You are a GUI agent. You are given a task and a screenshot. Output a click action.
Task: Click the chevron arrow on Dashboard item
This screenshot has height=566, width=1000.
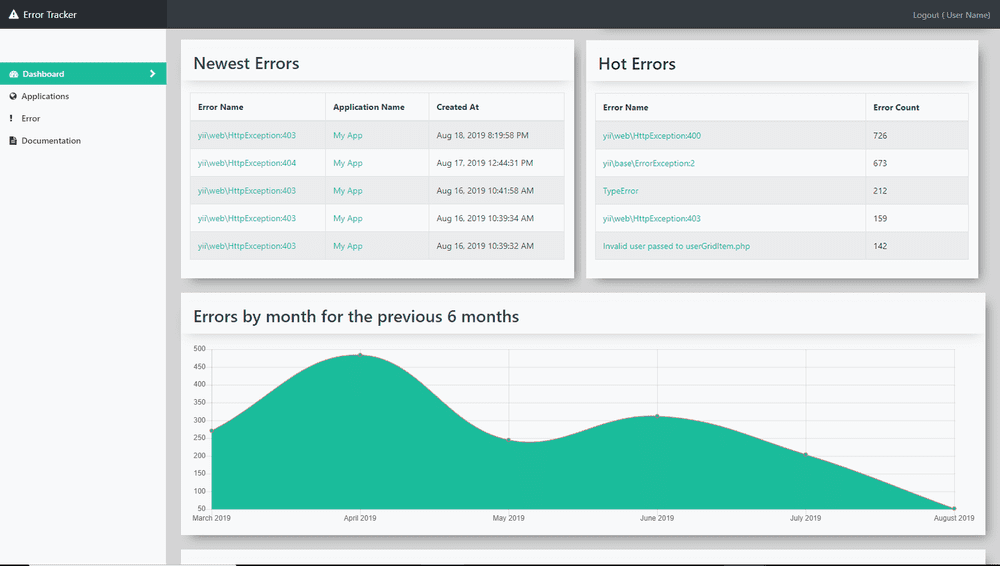[152, 74]
